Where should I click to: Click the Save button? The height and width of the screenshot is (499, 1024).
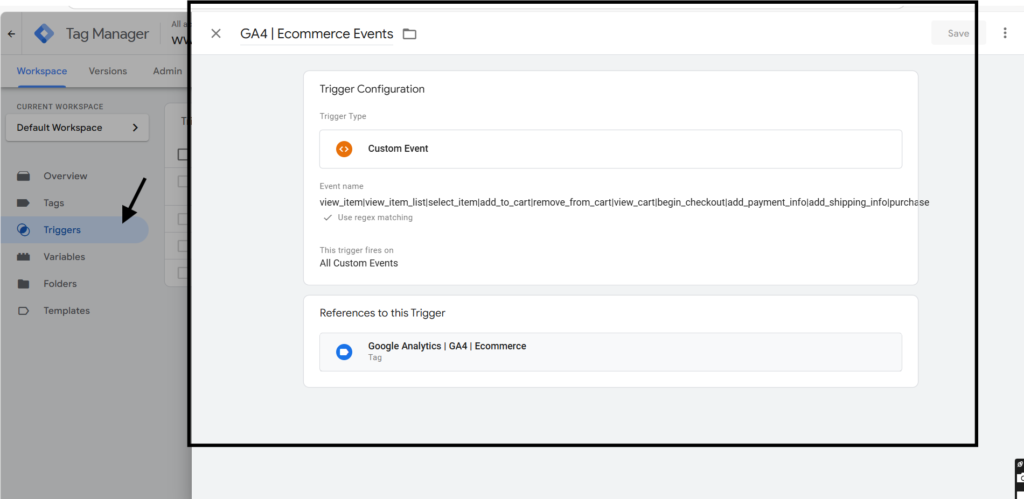point(958,33)
